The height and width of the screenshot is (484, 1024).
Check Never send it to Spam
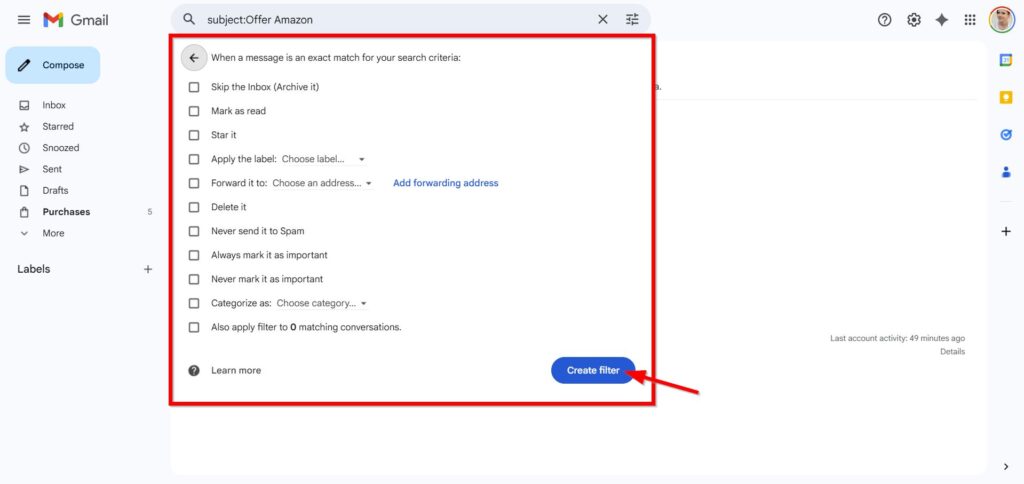[x=194, y=231]
